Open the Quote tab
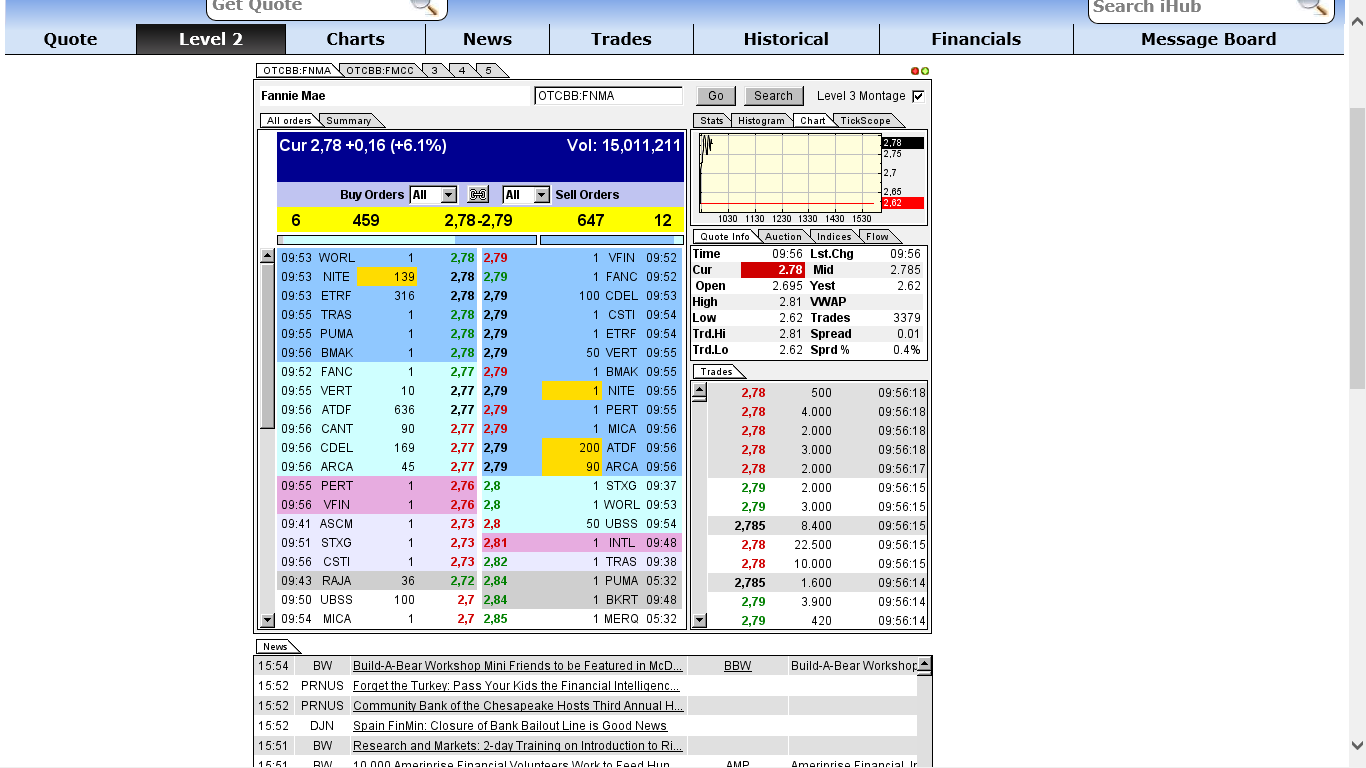The width and height of the screenshot is (1366, 768). (70, 39)
